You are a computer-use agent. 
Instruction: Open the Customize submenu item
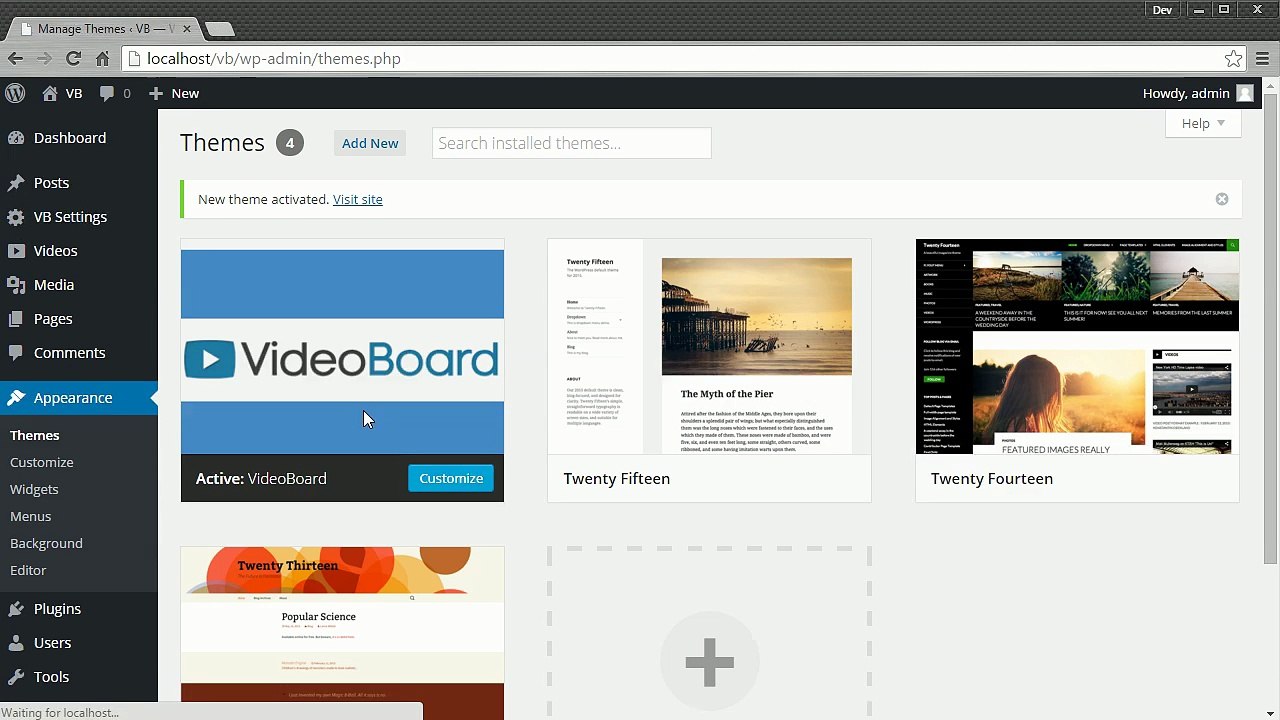tap(42, 462)
